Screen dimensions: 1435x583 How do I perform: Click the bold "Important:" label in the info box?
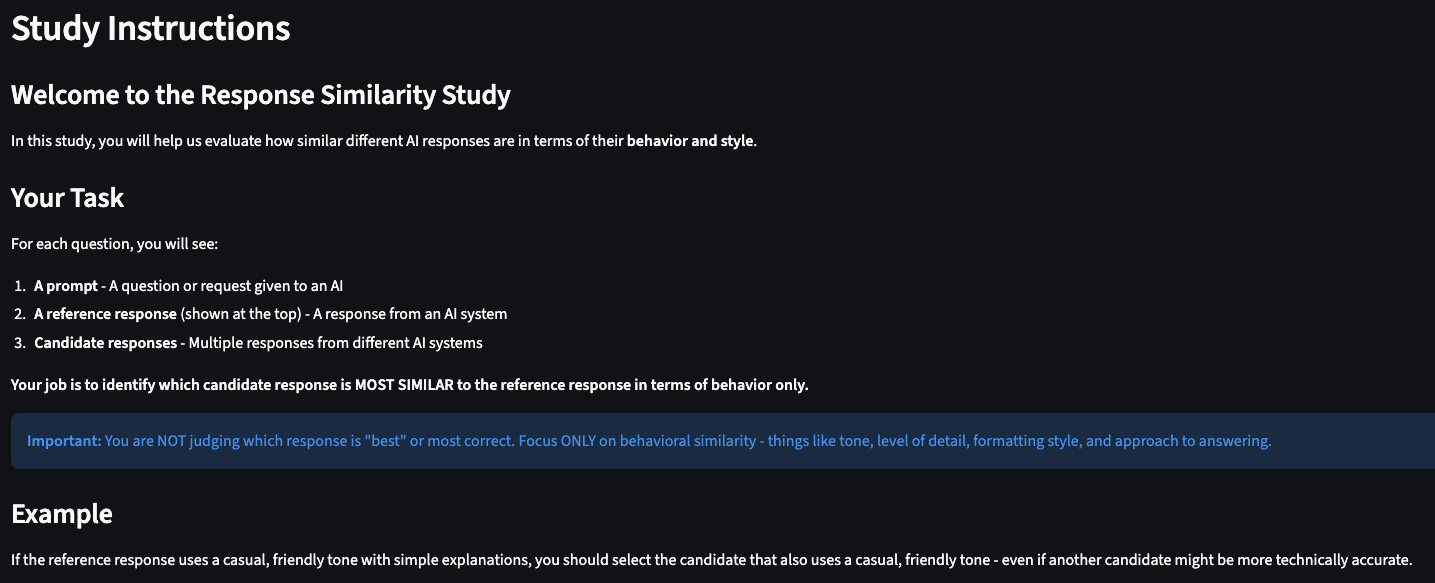point(64,441)
